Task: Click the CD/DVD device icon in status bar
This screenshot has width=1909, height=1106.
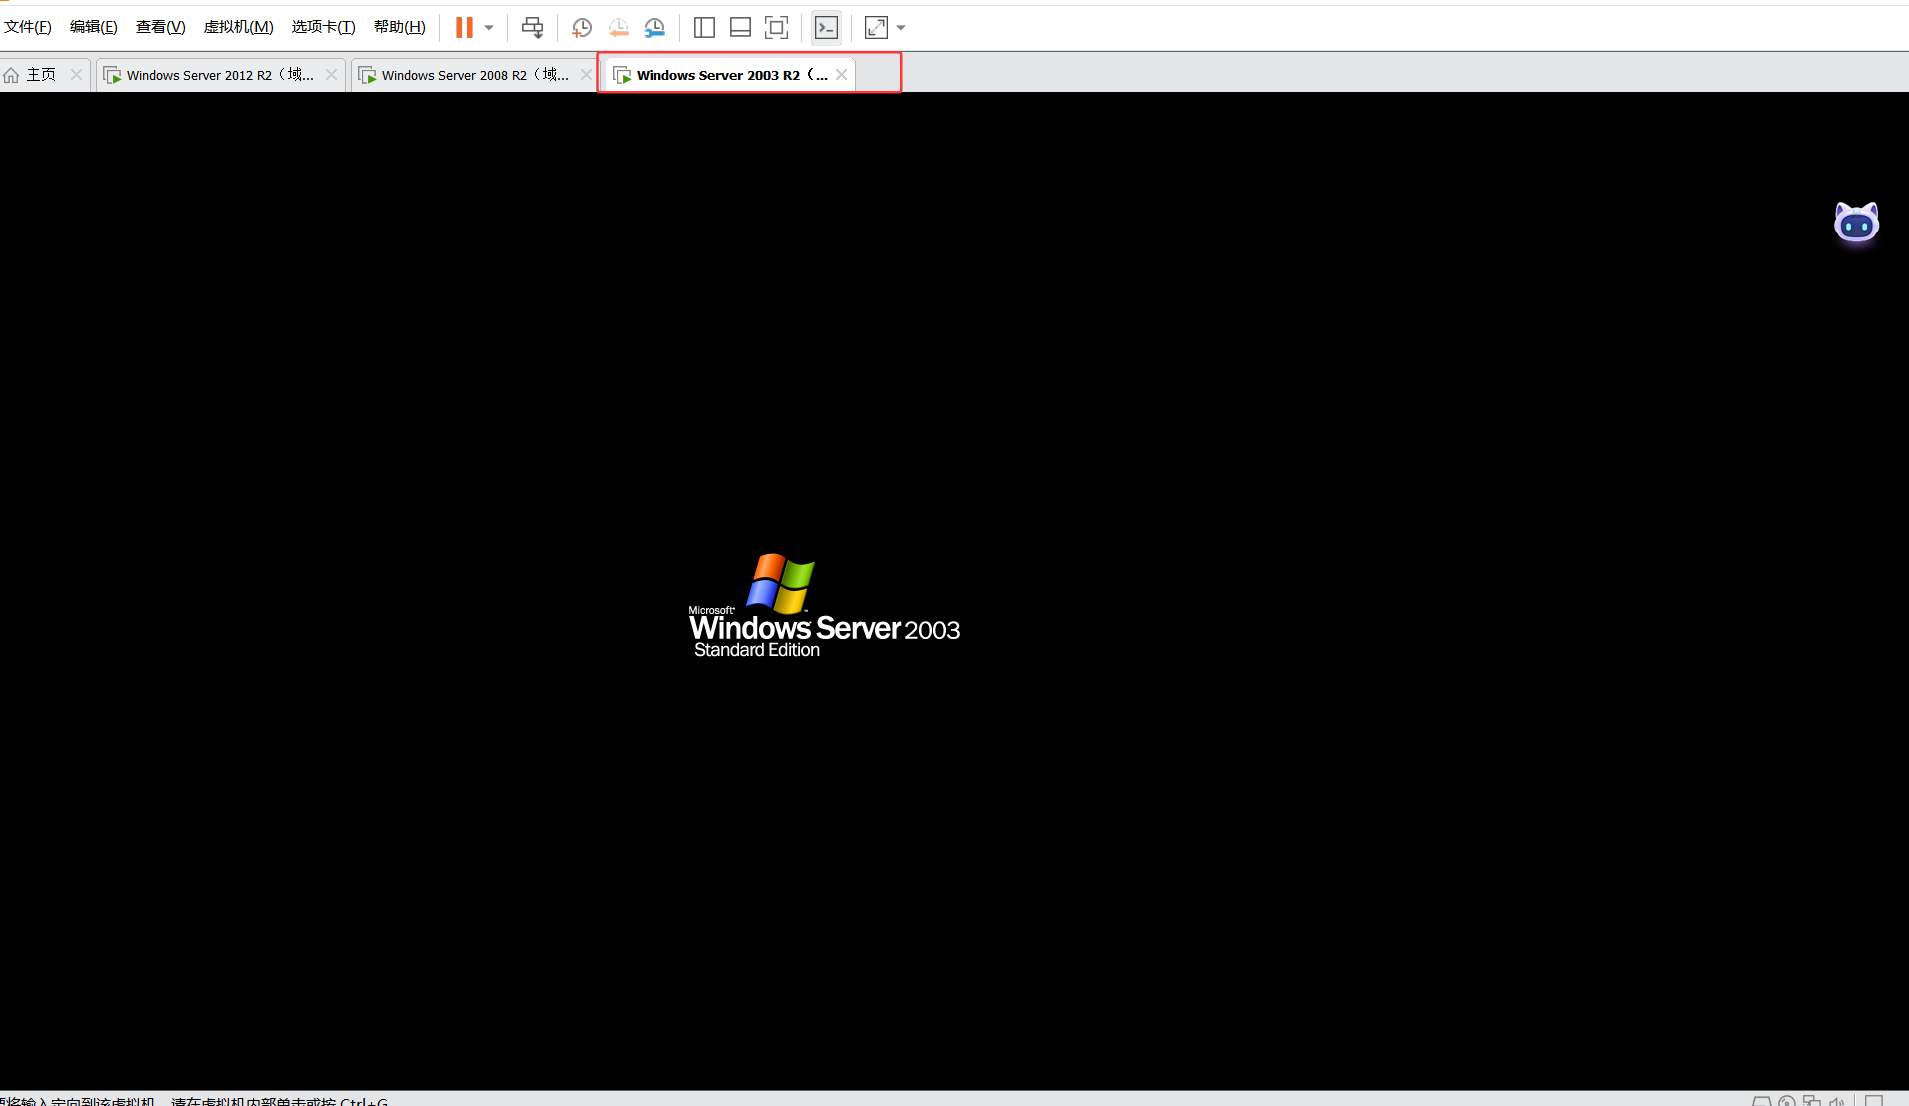Action: [1787, 1101]
